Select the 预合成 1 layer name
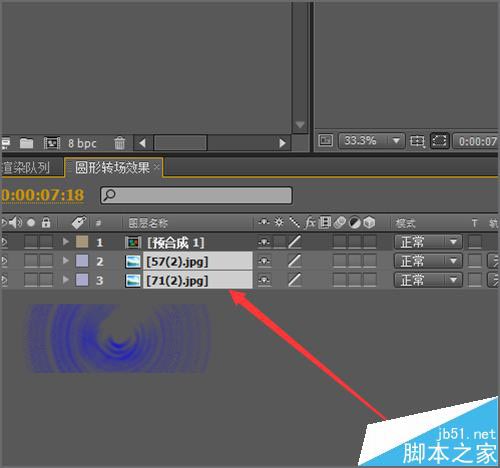The width and height of the screenshot is (500, 468). [x=176, y=243]
